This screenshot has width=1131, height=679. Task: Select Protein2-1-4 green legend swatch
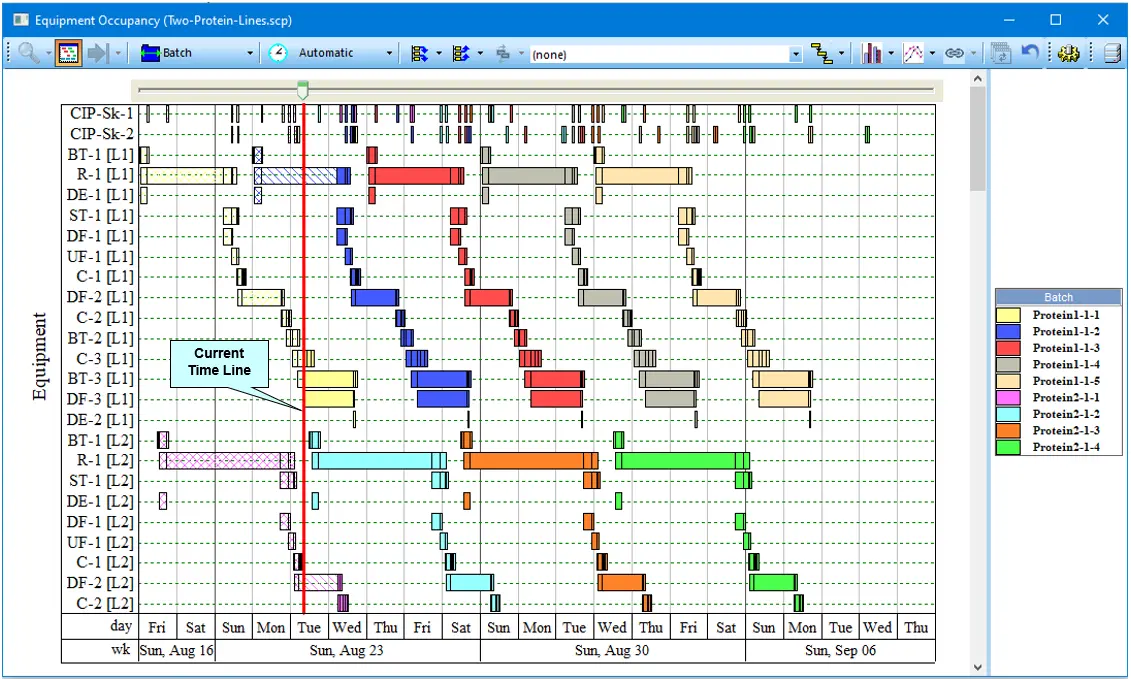[1008, 447]
